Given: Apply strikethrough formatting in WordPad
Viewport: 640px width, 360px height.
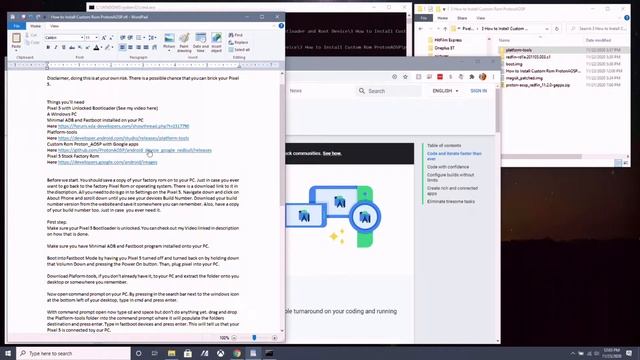Looking at the screenshot, I should click(72, 48).
